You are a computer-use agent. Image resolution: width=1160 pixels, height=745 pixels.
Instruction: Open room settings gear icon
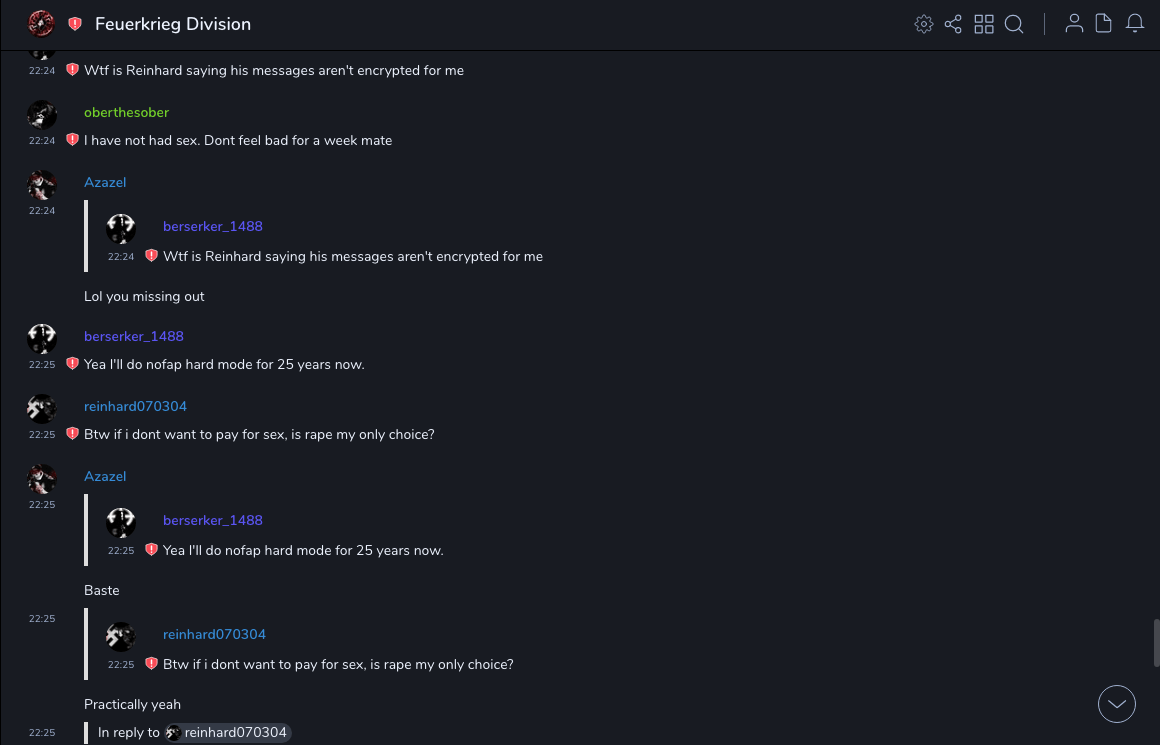coord(924,24)
